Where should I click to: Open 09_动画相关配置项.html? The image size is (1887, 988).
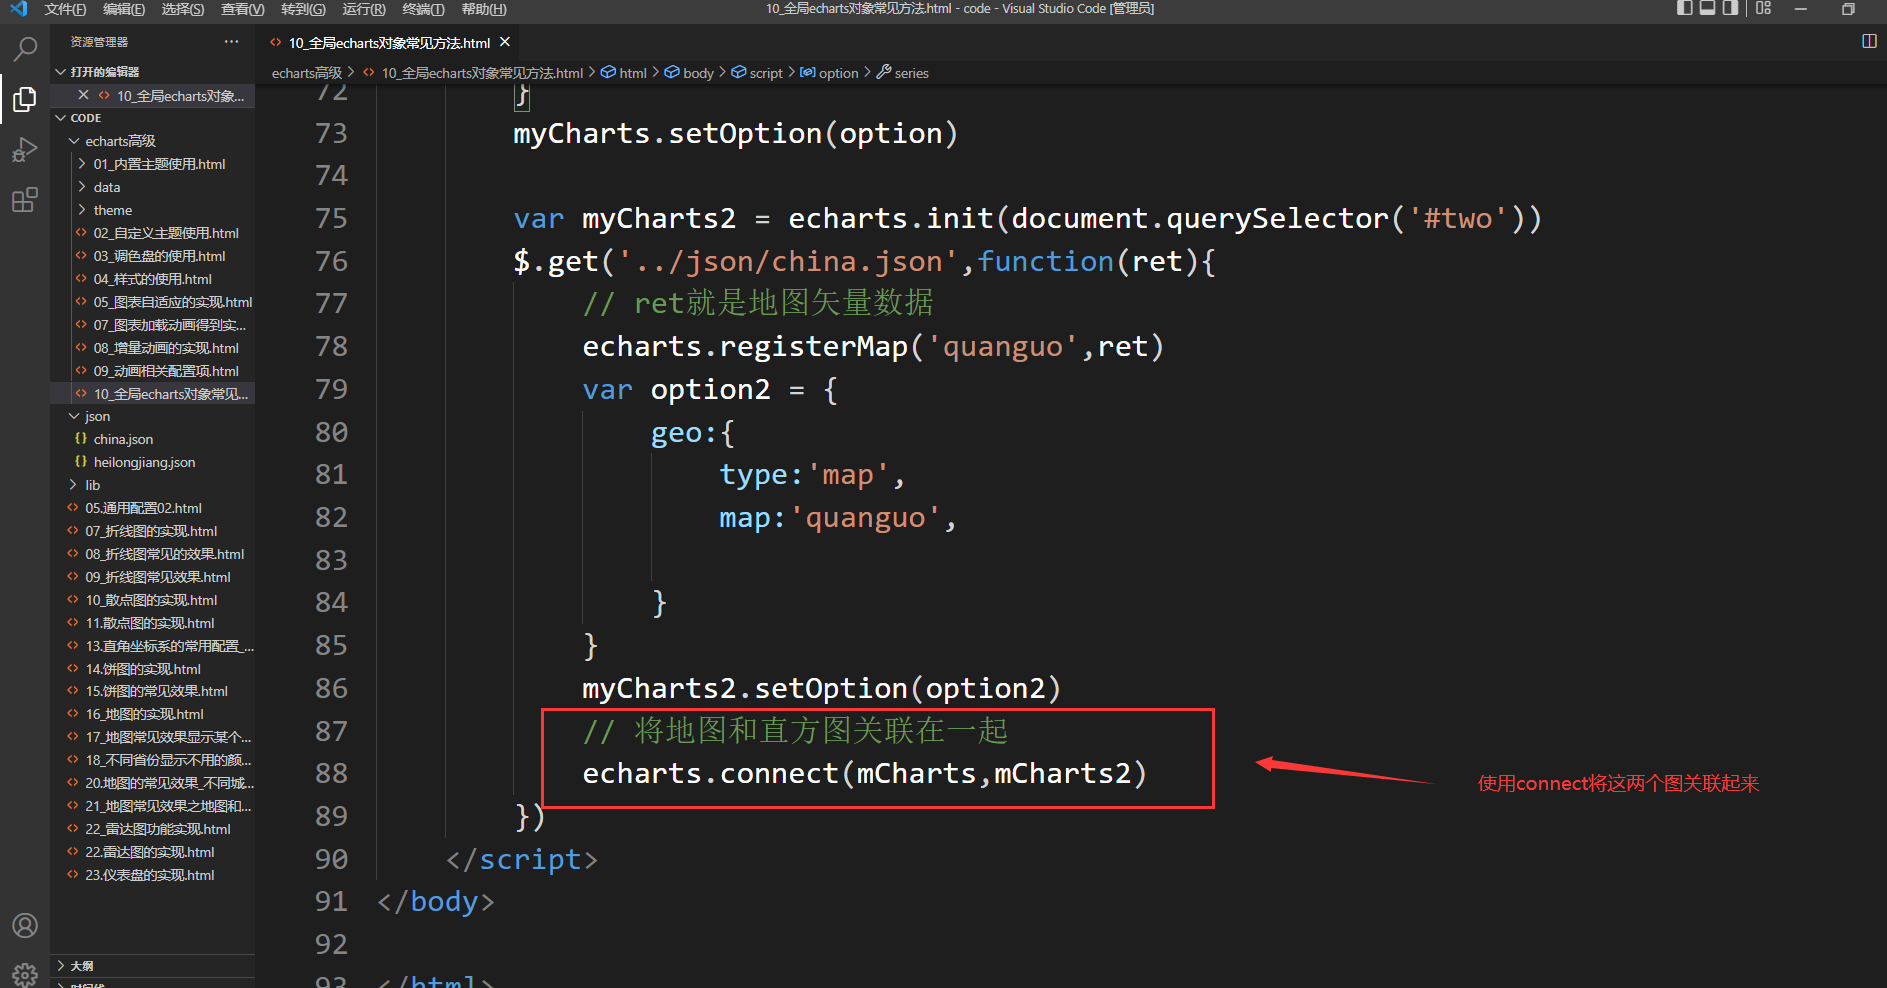coord(166,371)
